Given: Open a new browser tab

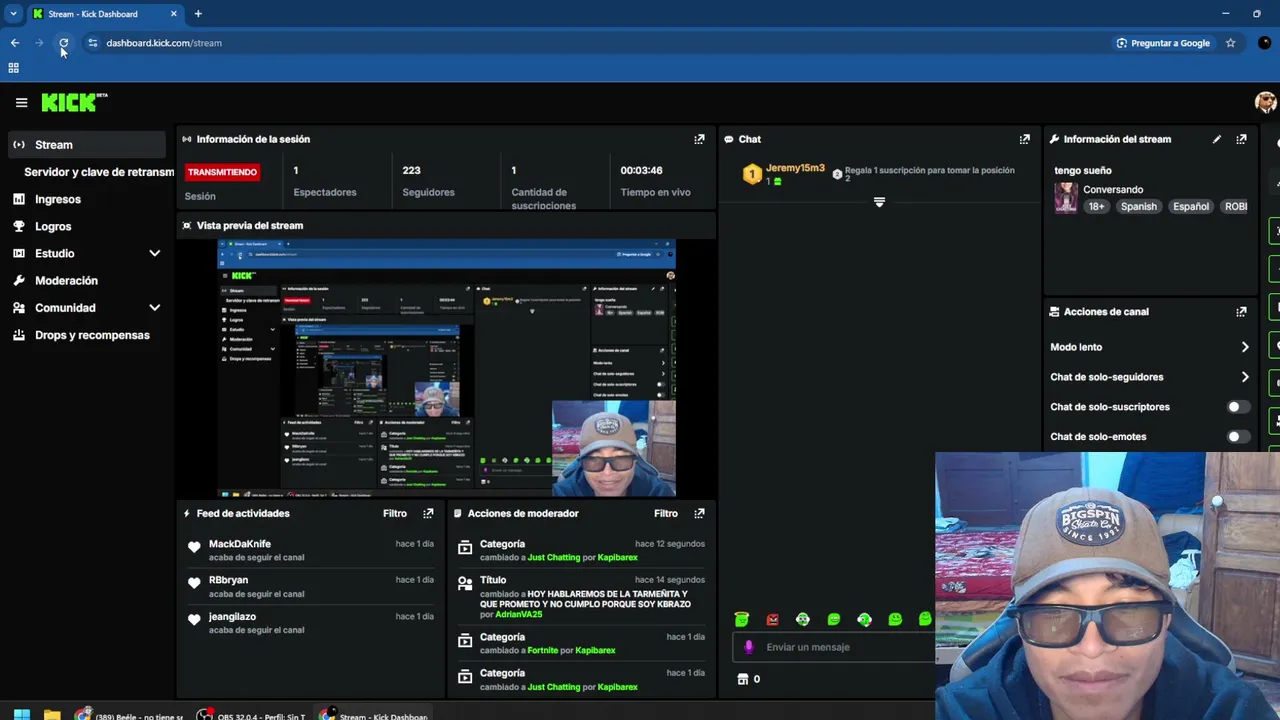Looking at the screenshot, I should pyautogui.click(x=198, y=14).
